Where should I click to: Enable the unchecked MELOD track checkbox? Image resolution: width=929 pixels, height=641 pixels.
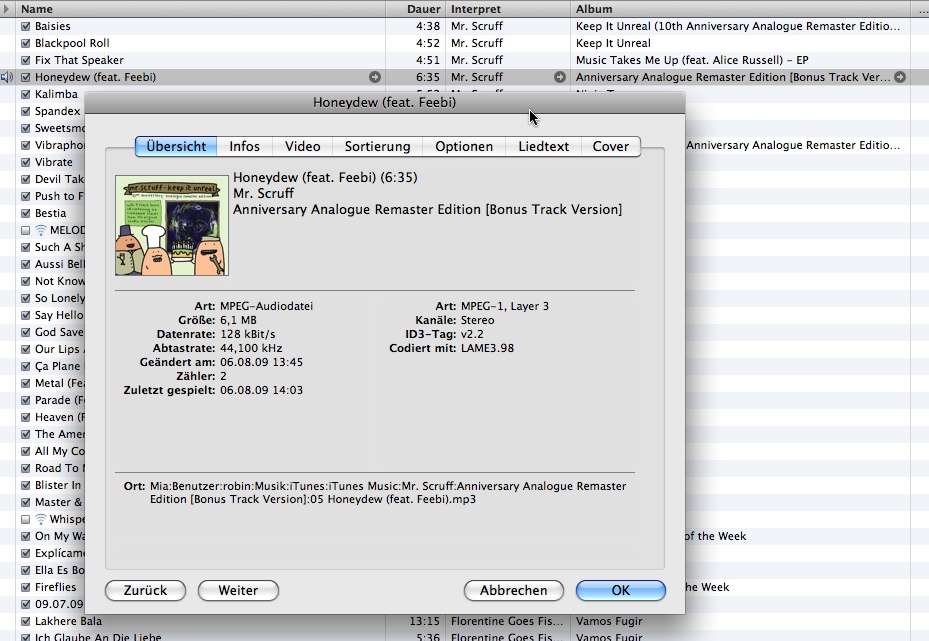(25, 230)
